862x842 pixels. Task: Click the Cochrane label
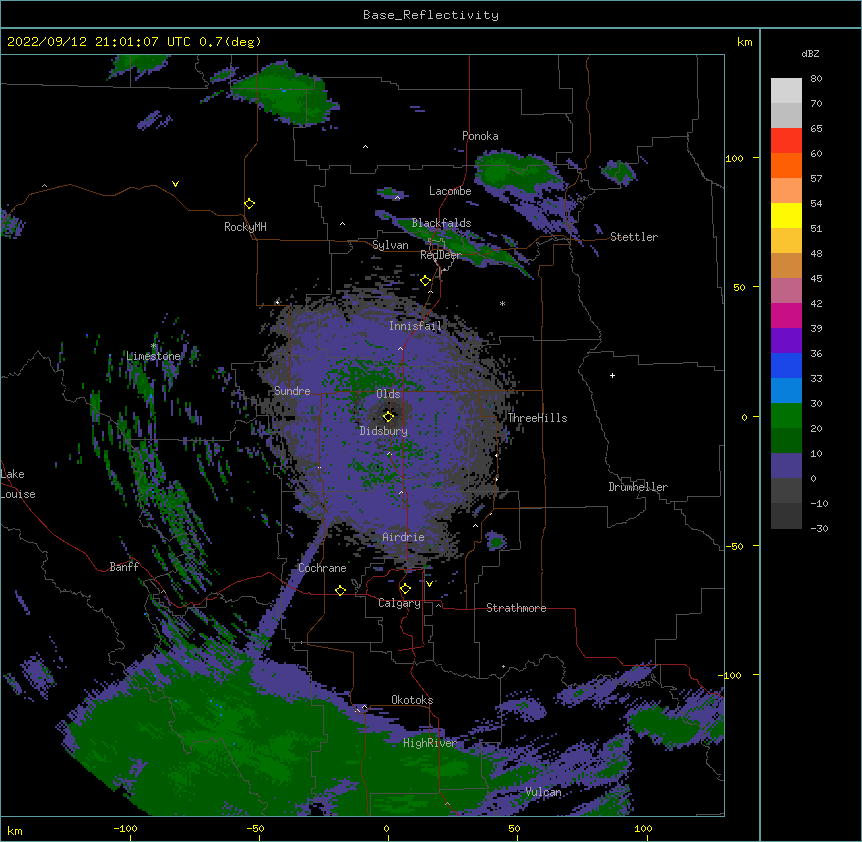[322, 568]
